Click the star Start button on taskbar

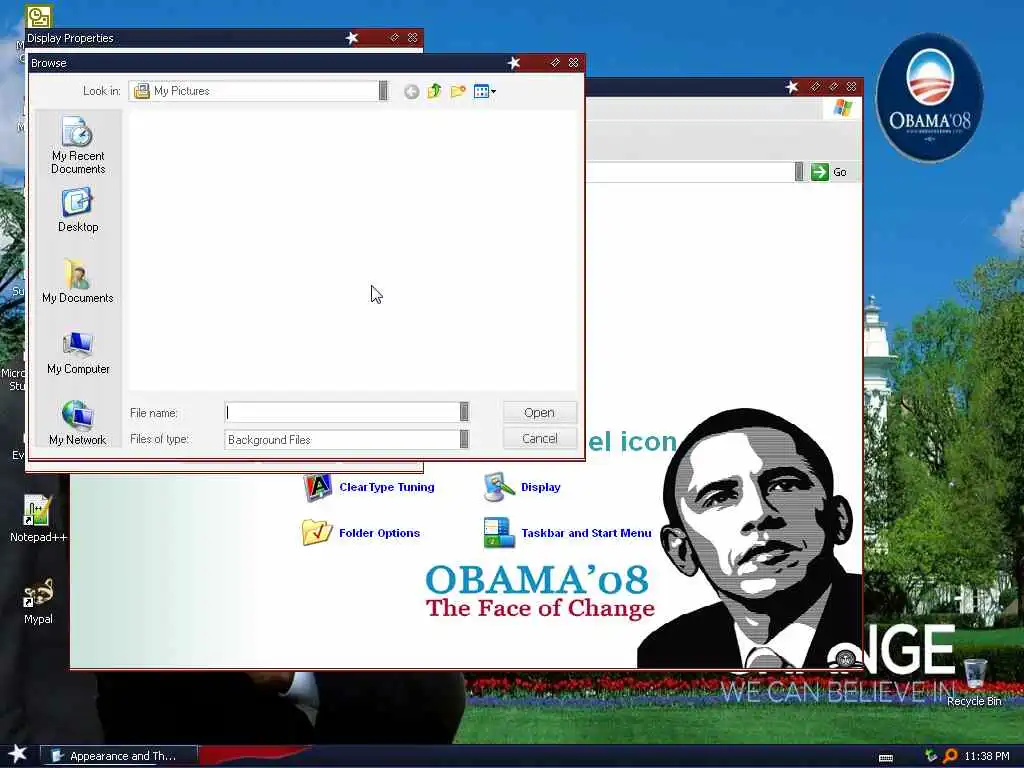click(x=18, y=754)
